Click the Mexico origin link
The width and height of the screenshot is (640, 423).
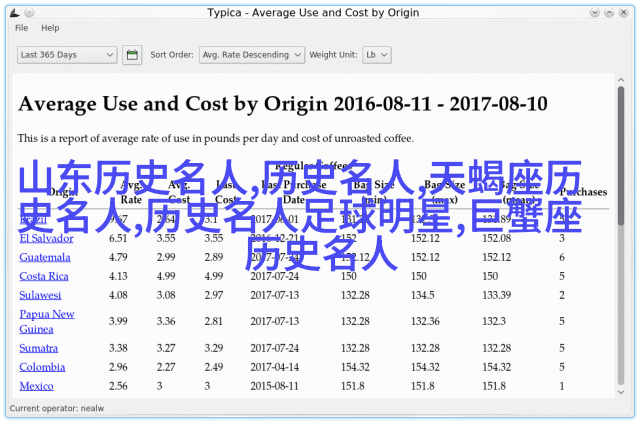click(x=37, y=386)
